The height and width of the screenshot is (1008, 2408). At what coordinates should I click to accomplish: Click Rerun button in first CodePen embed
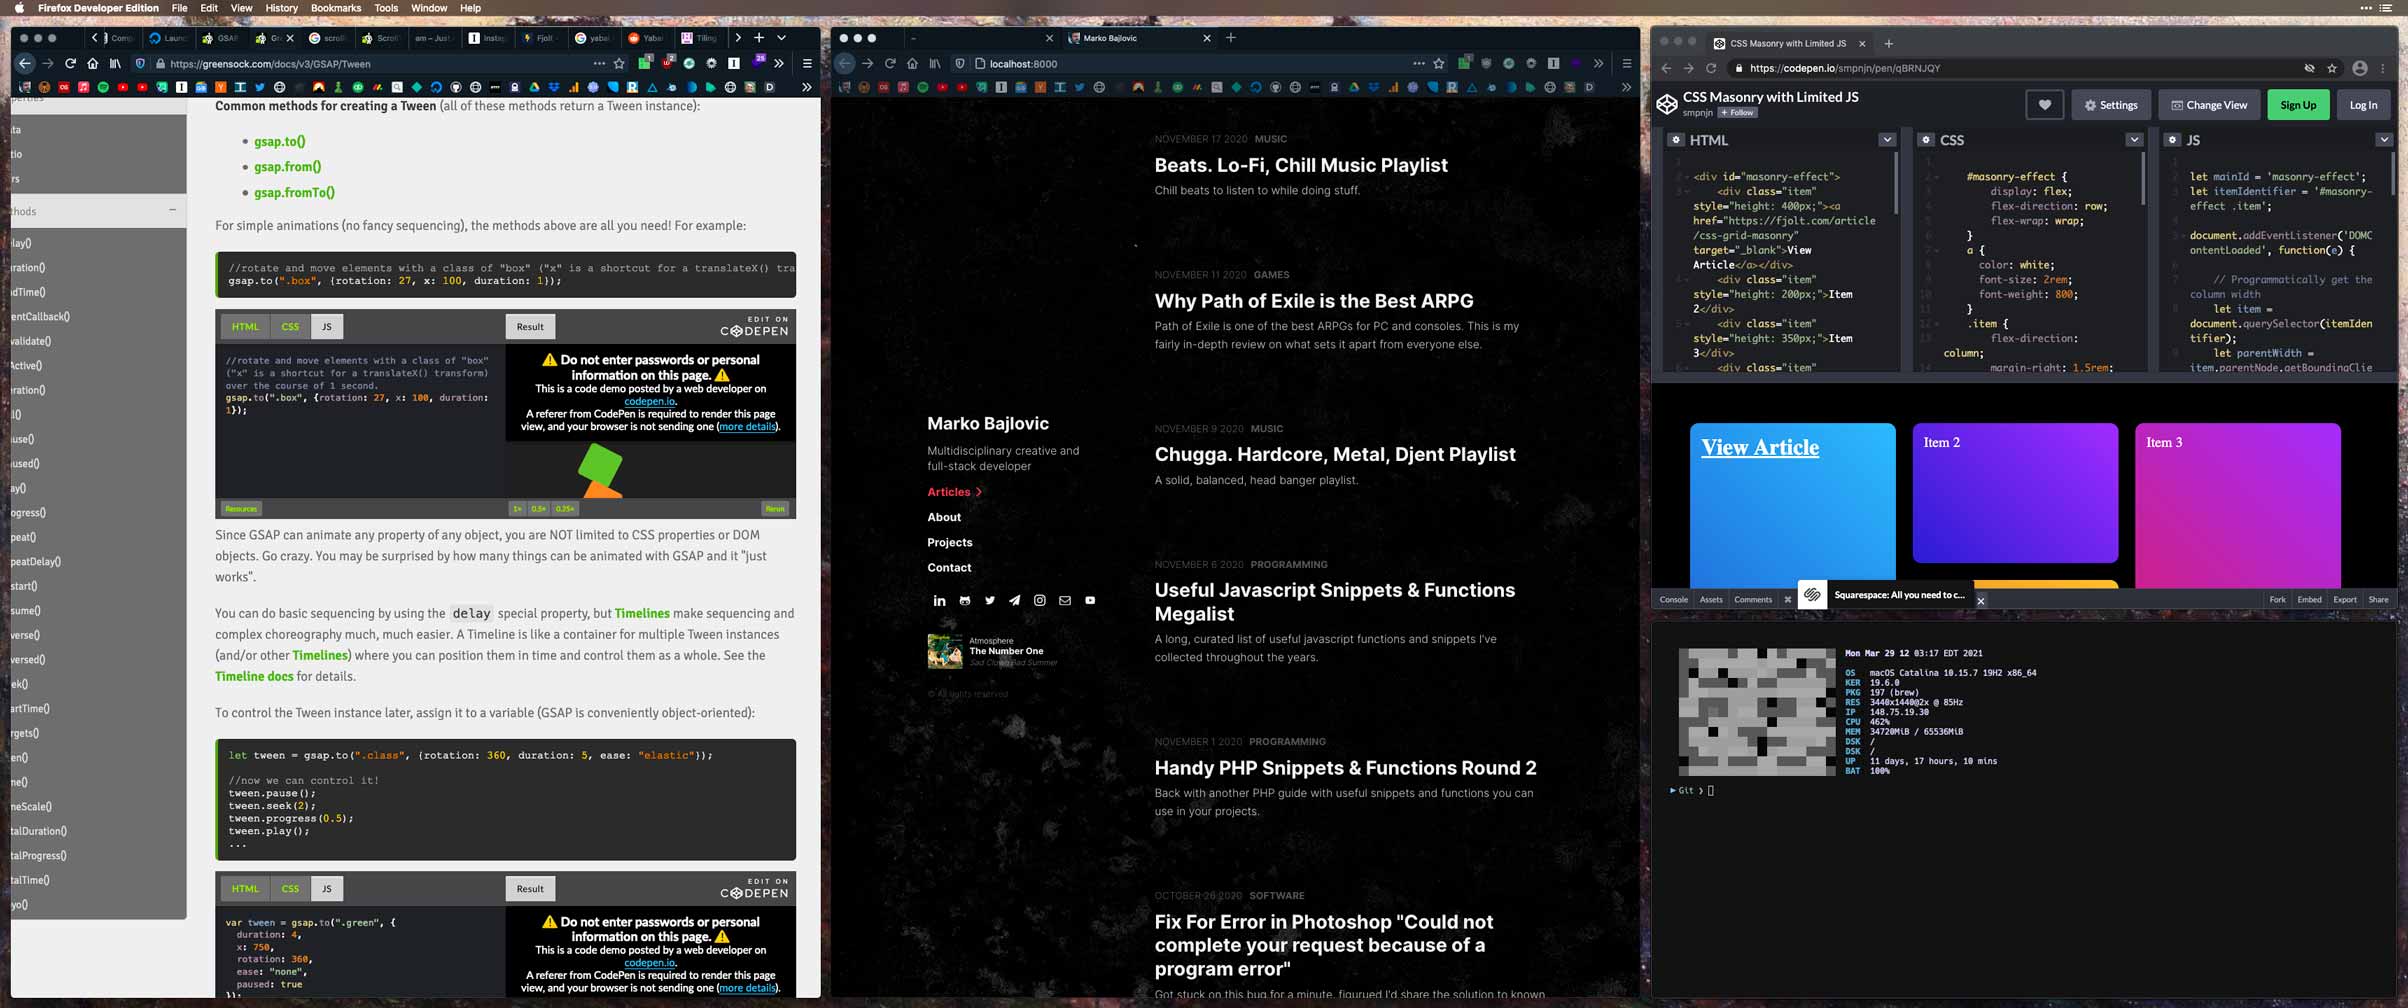775,509
